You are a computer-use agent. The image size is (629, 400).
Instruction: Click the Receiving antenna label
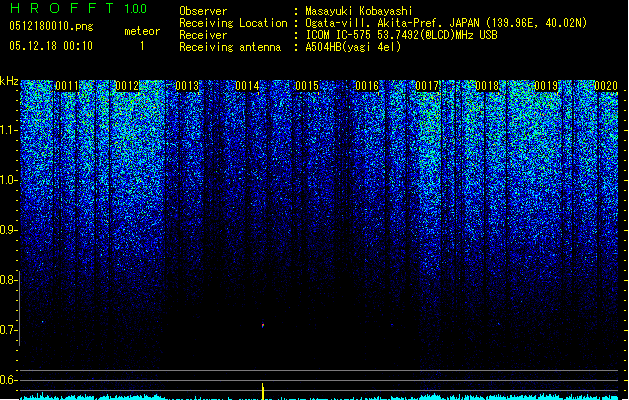[x=230, y=47]
